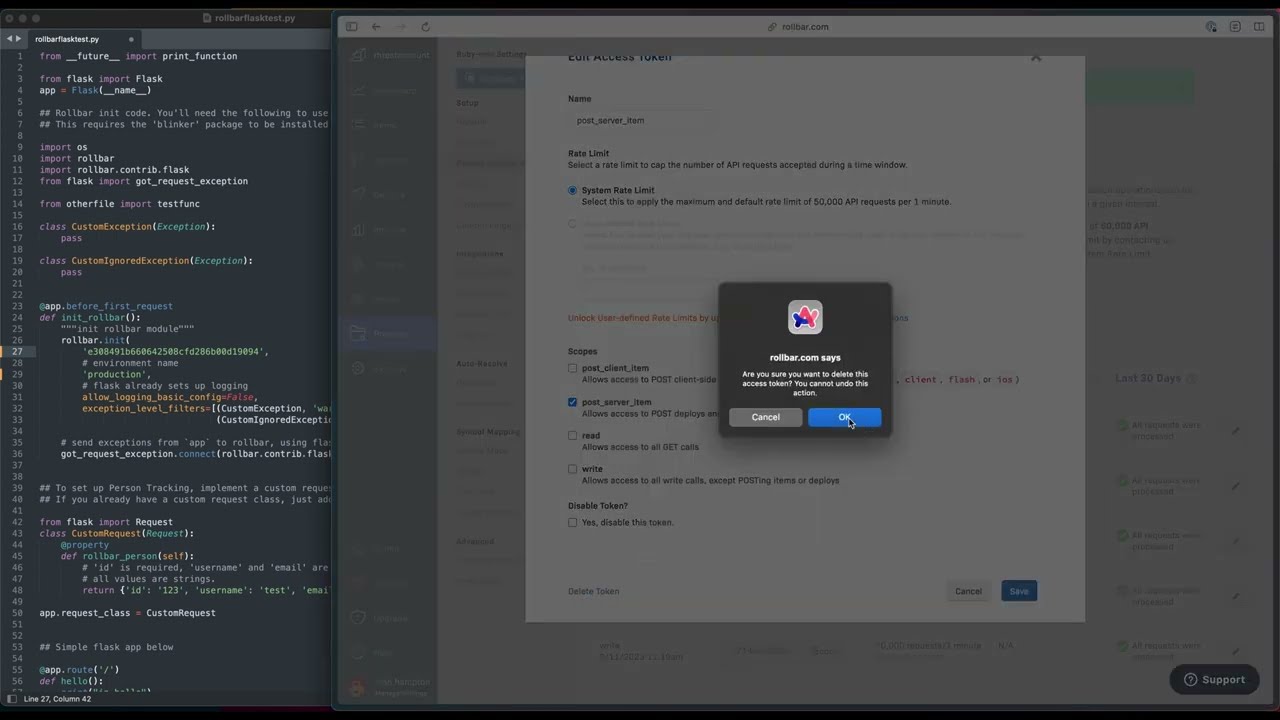Image resolution: width=1280 pixels, height=720 pixels.
Task: Click 'class CustomIgnoredException(Exception):' line
Action: coord(146,261)
